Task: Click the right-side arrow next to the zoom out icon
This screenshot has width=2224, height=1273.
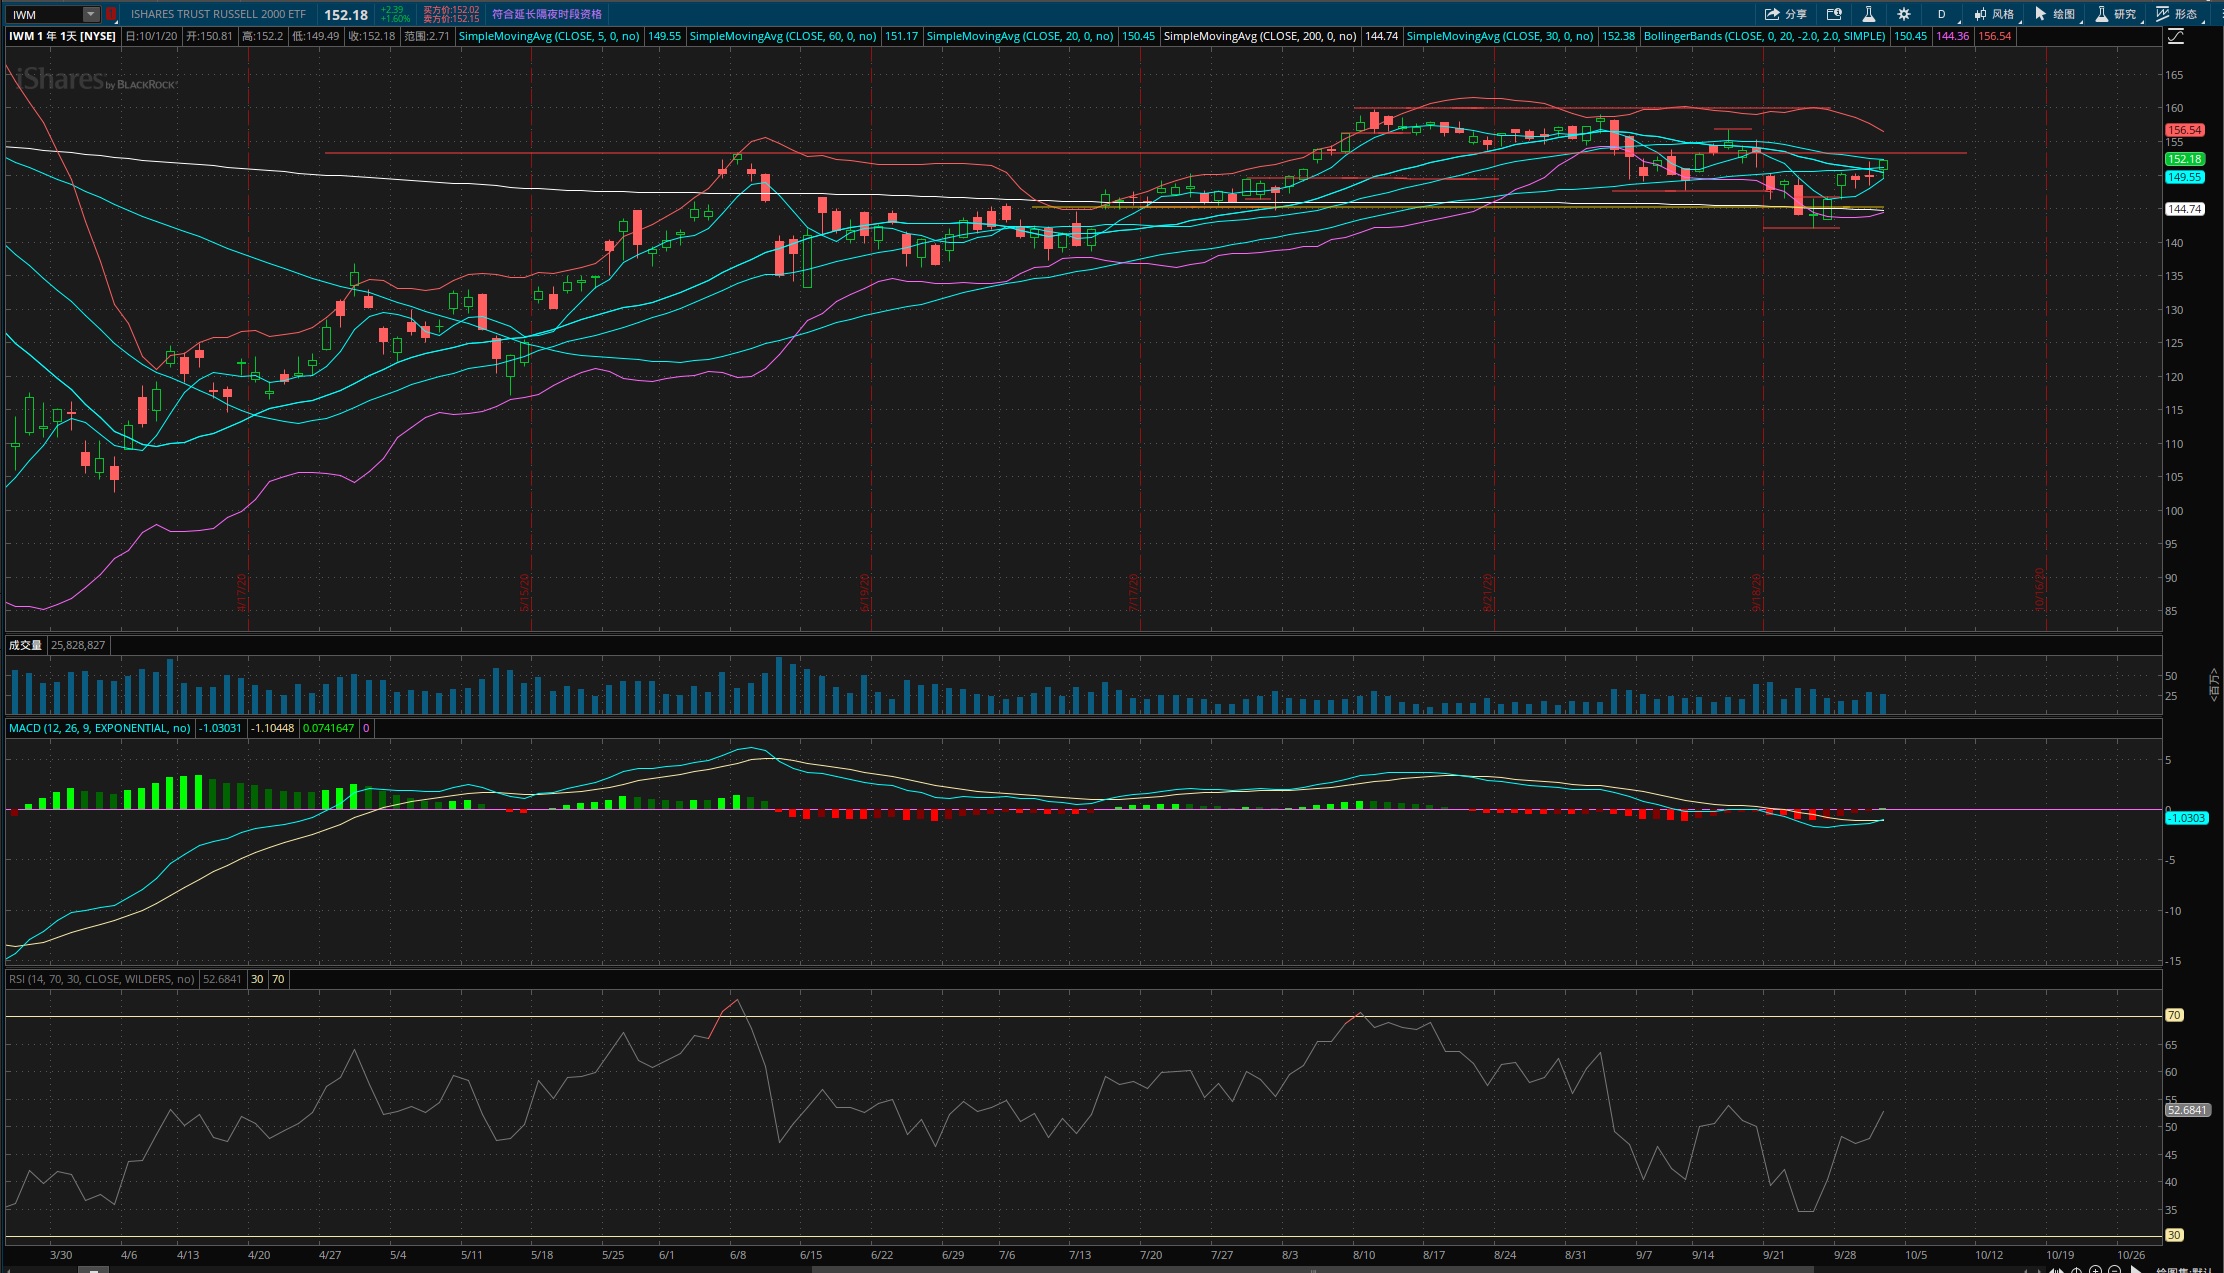Action: tap(2136, 1270)
